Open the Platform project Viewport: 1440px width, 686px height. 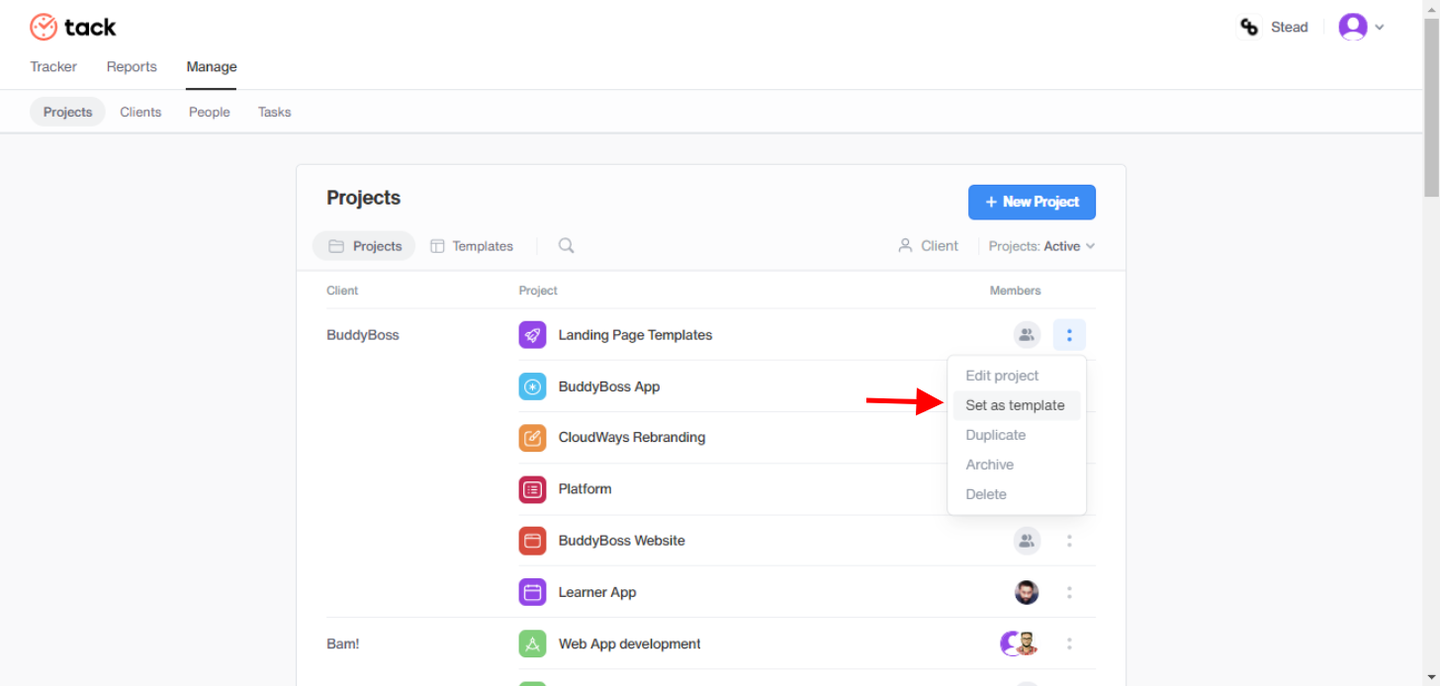[x=585, y=489]
